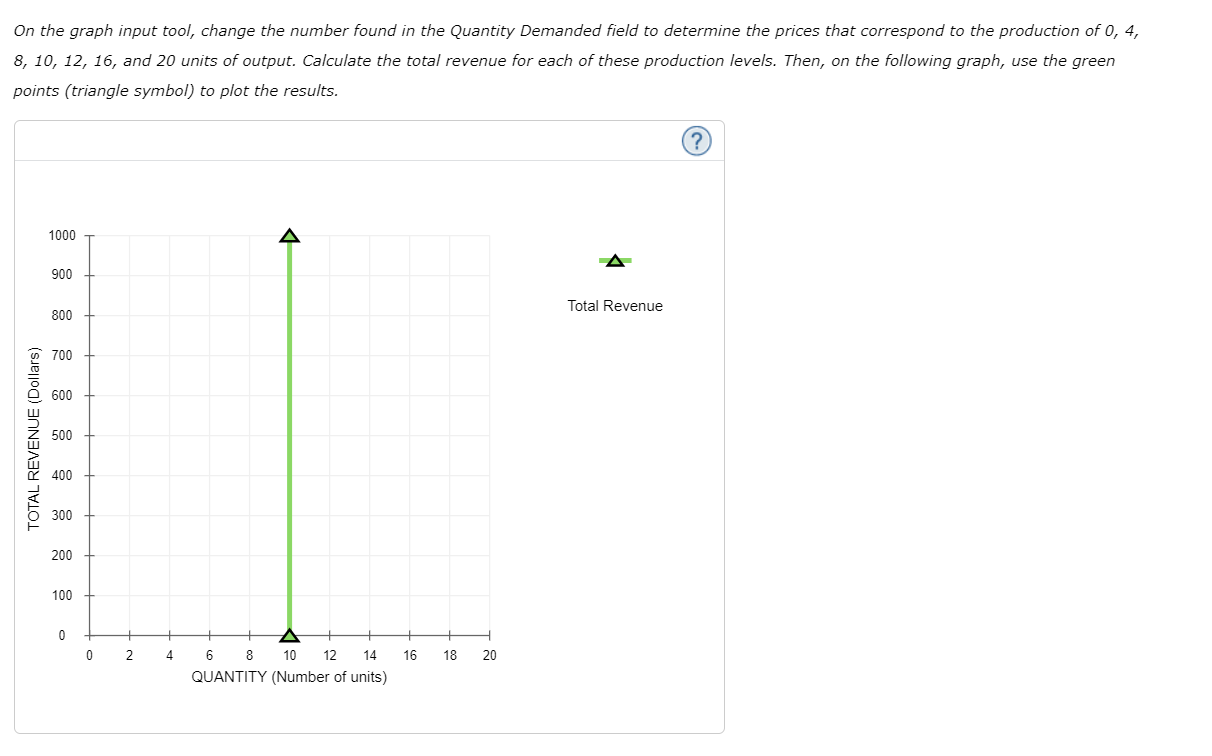Image resolution: width=1212 pixels, height=756 pixels.
Task: Open the help question mark icon
Action: point(697,141)
